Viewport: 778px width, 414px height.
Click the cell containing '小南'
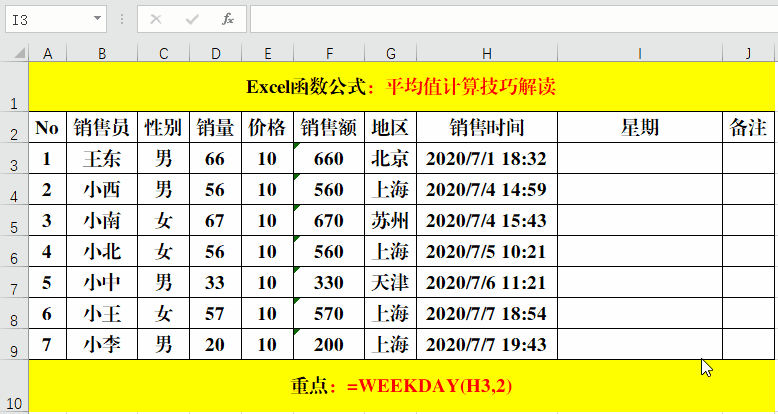(102, 220)
